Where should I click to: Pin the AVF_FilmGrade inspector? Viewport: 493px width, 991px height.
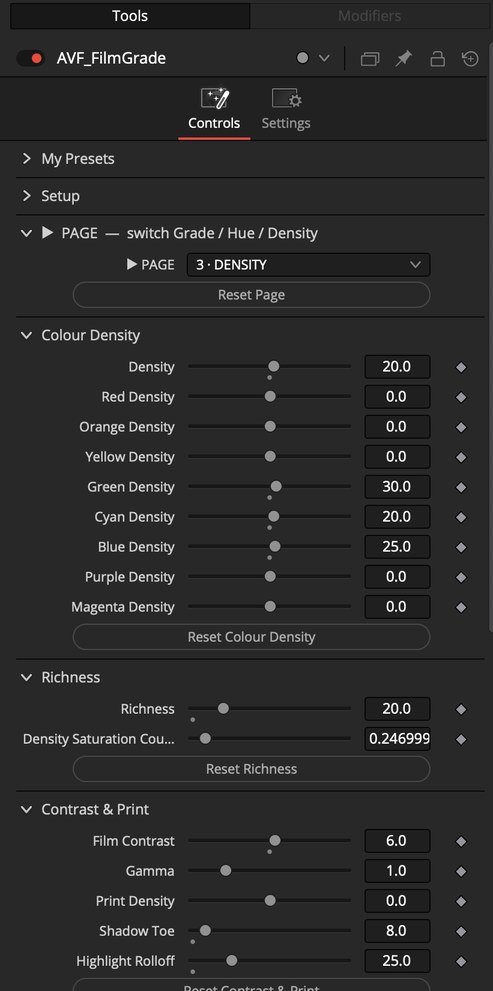point(403,59)
